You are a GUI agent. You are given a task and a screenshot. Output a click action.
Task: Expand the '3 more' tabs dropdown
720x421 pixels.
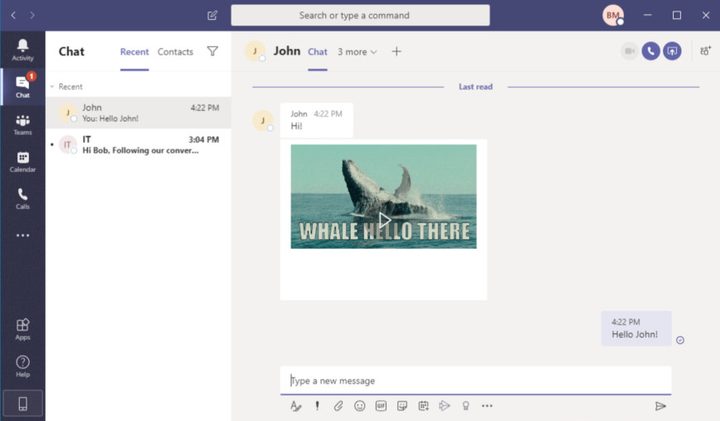click(357, 52)
